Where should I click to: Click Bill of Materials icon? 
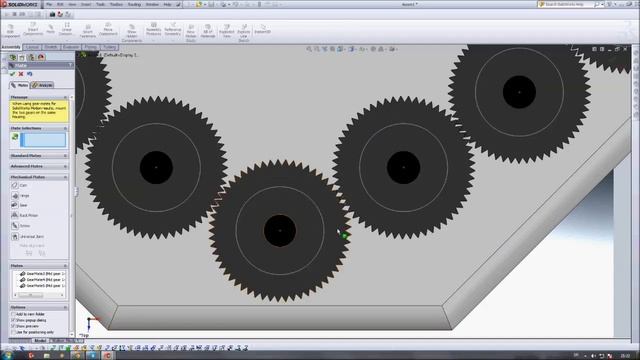[x=208, y=31]
